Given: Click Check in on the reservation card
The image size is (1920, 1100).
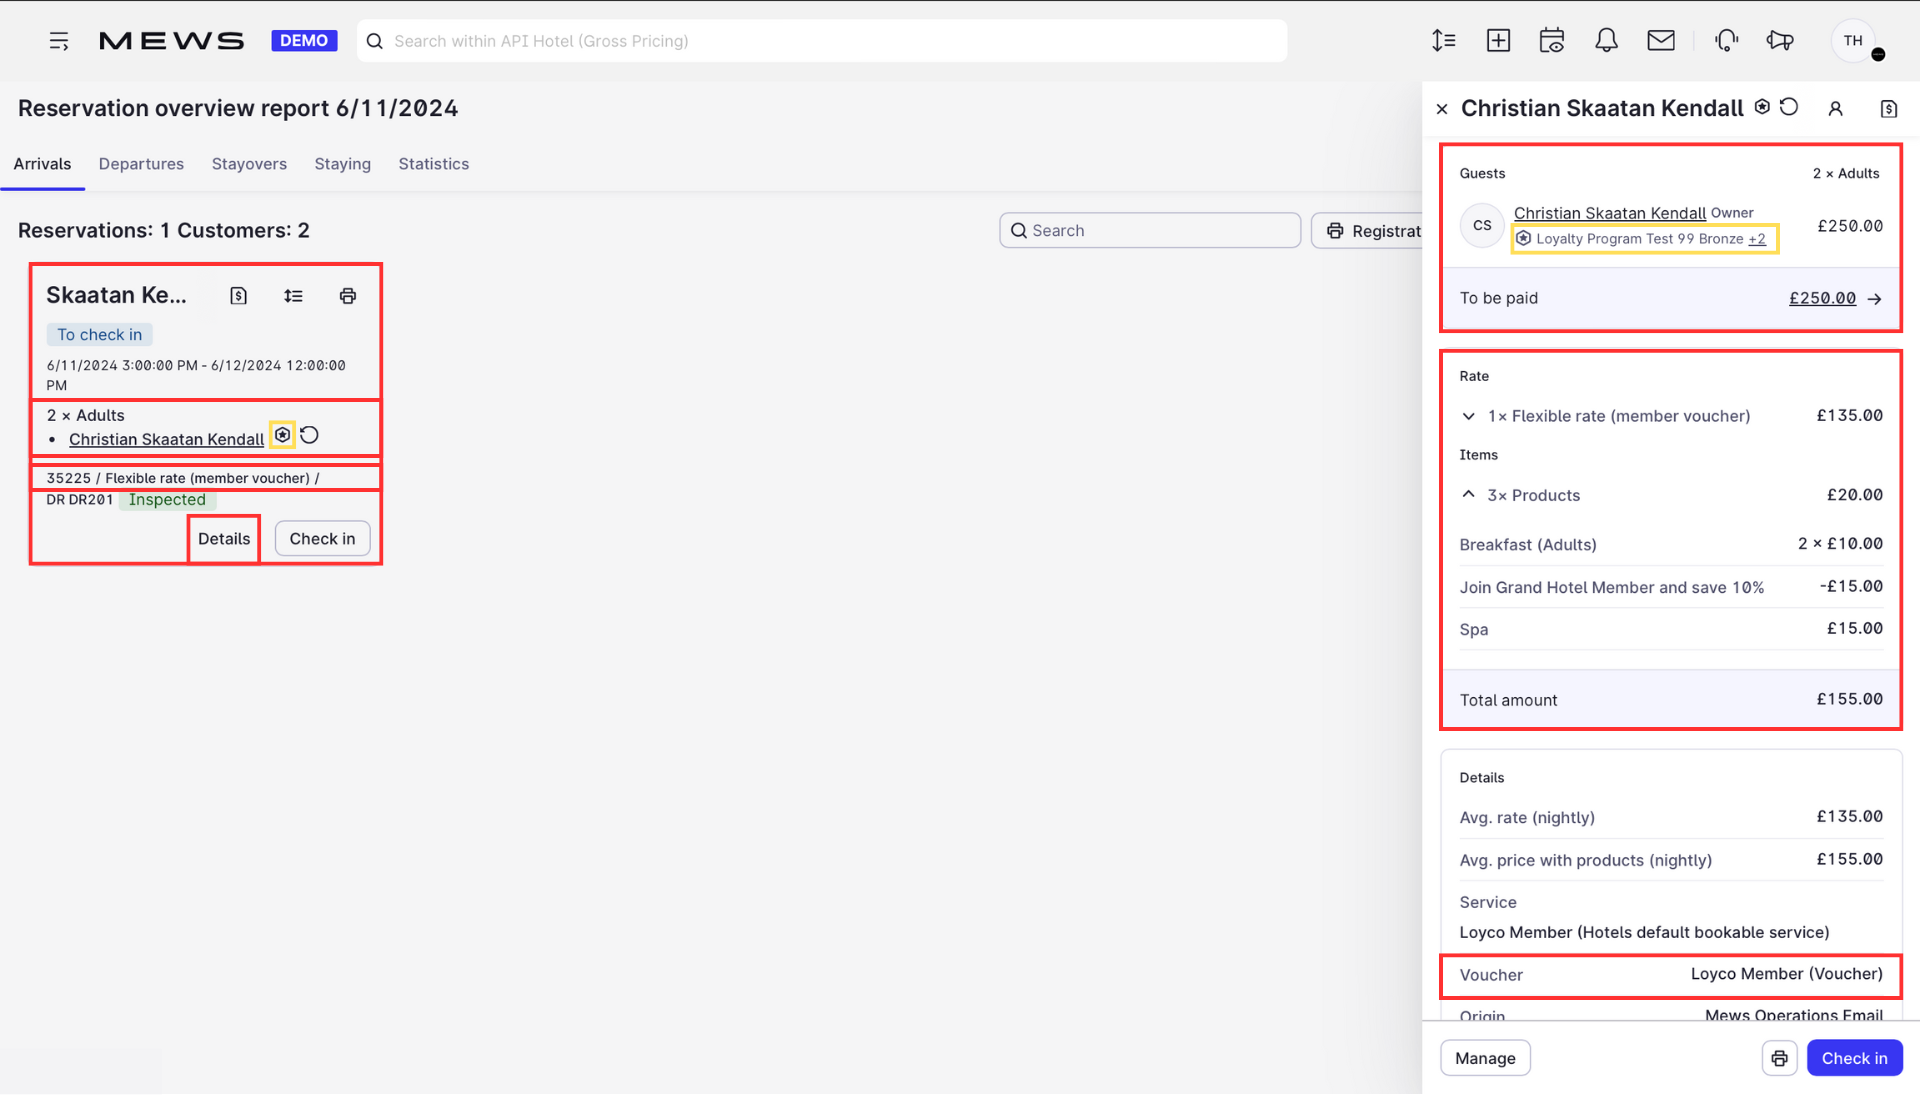Looking at the screenshot, I should pos(322,539).
